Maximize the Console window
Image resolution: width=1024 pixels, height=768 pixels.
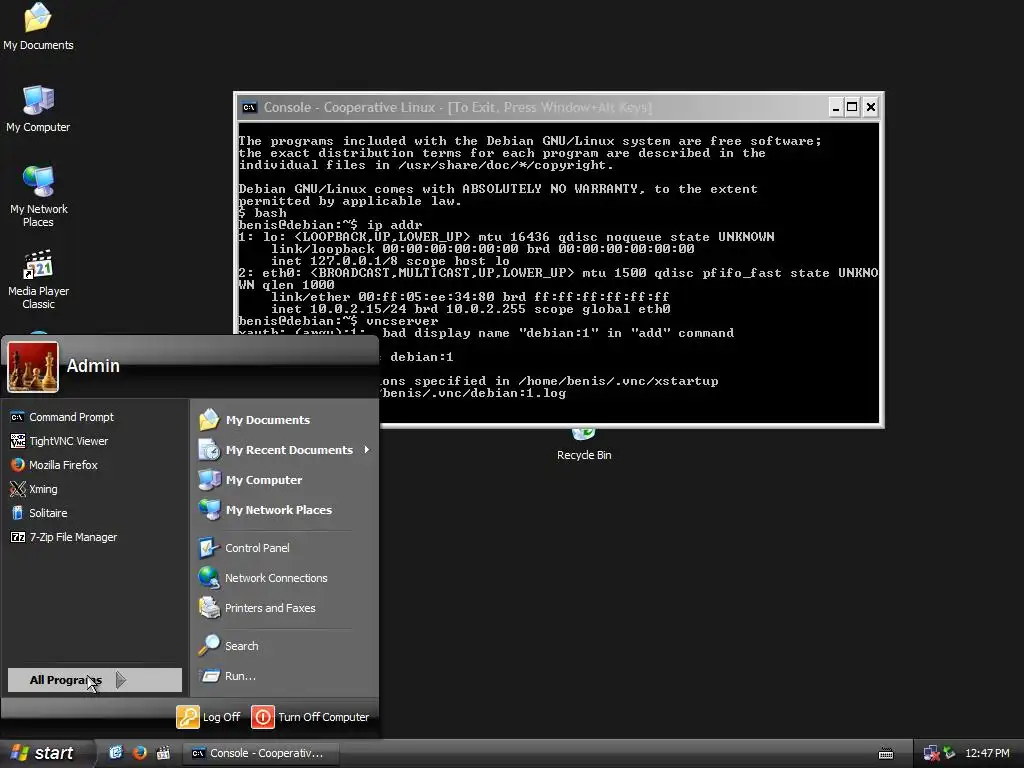852,107
